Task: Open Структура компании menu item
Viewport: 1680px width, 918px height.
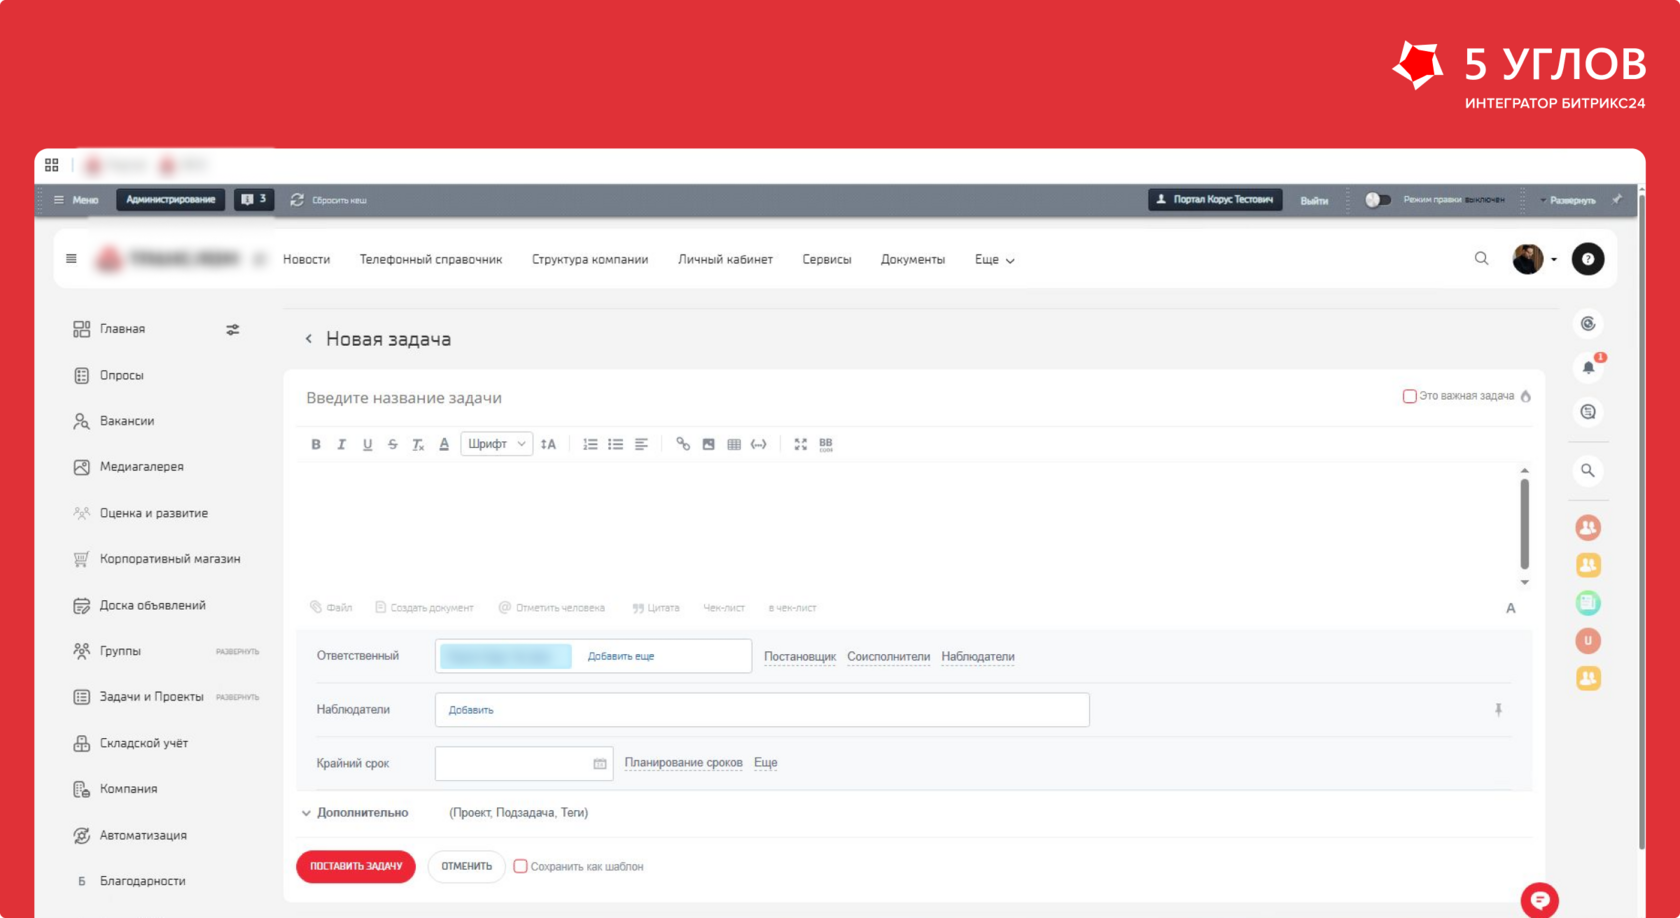Action: click(590, 260)
